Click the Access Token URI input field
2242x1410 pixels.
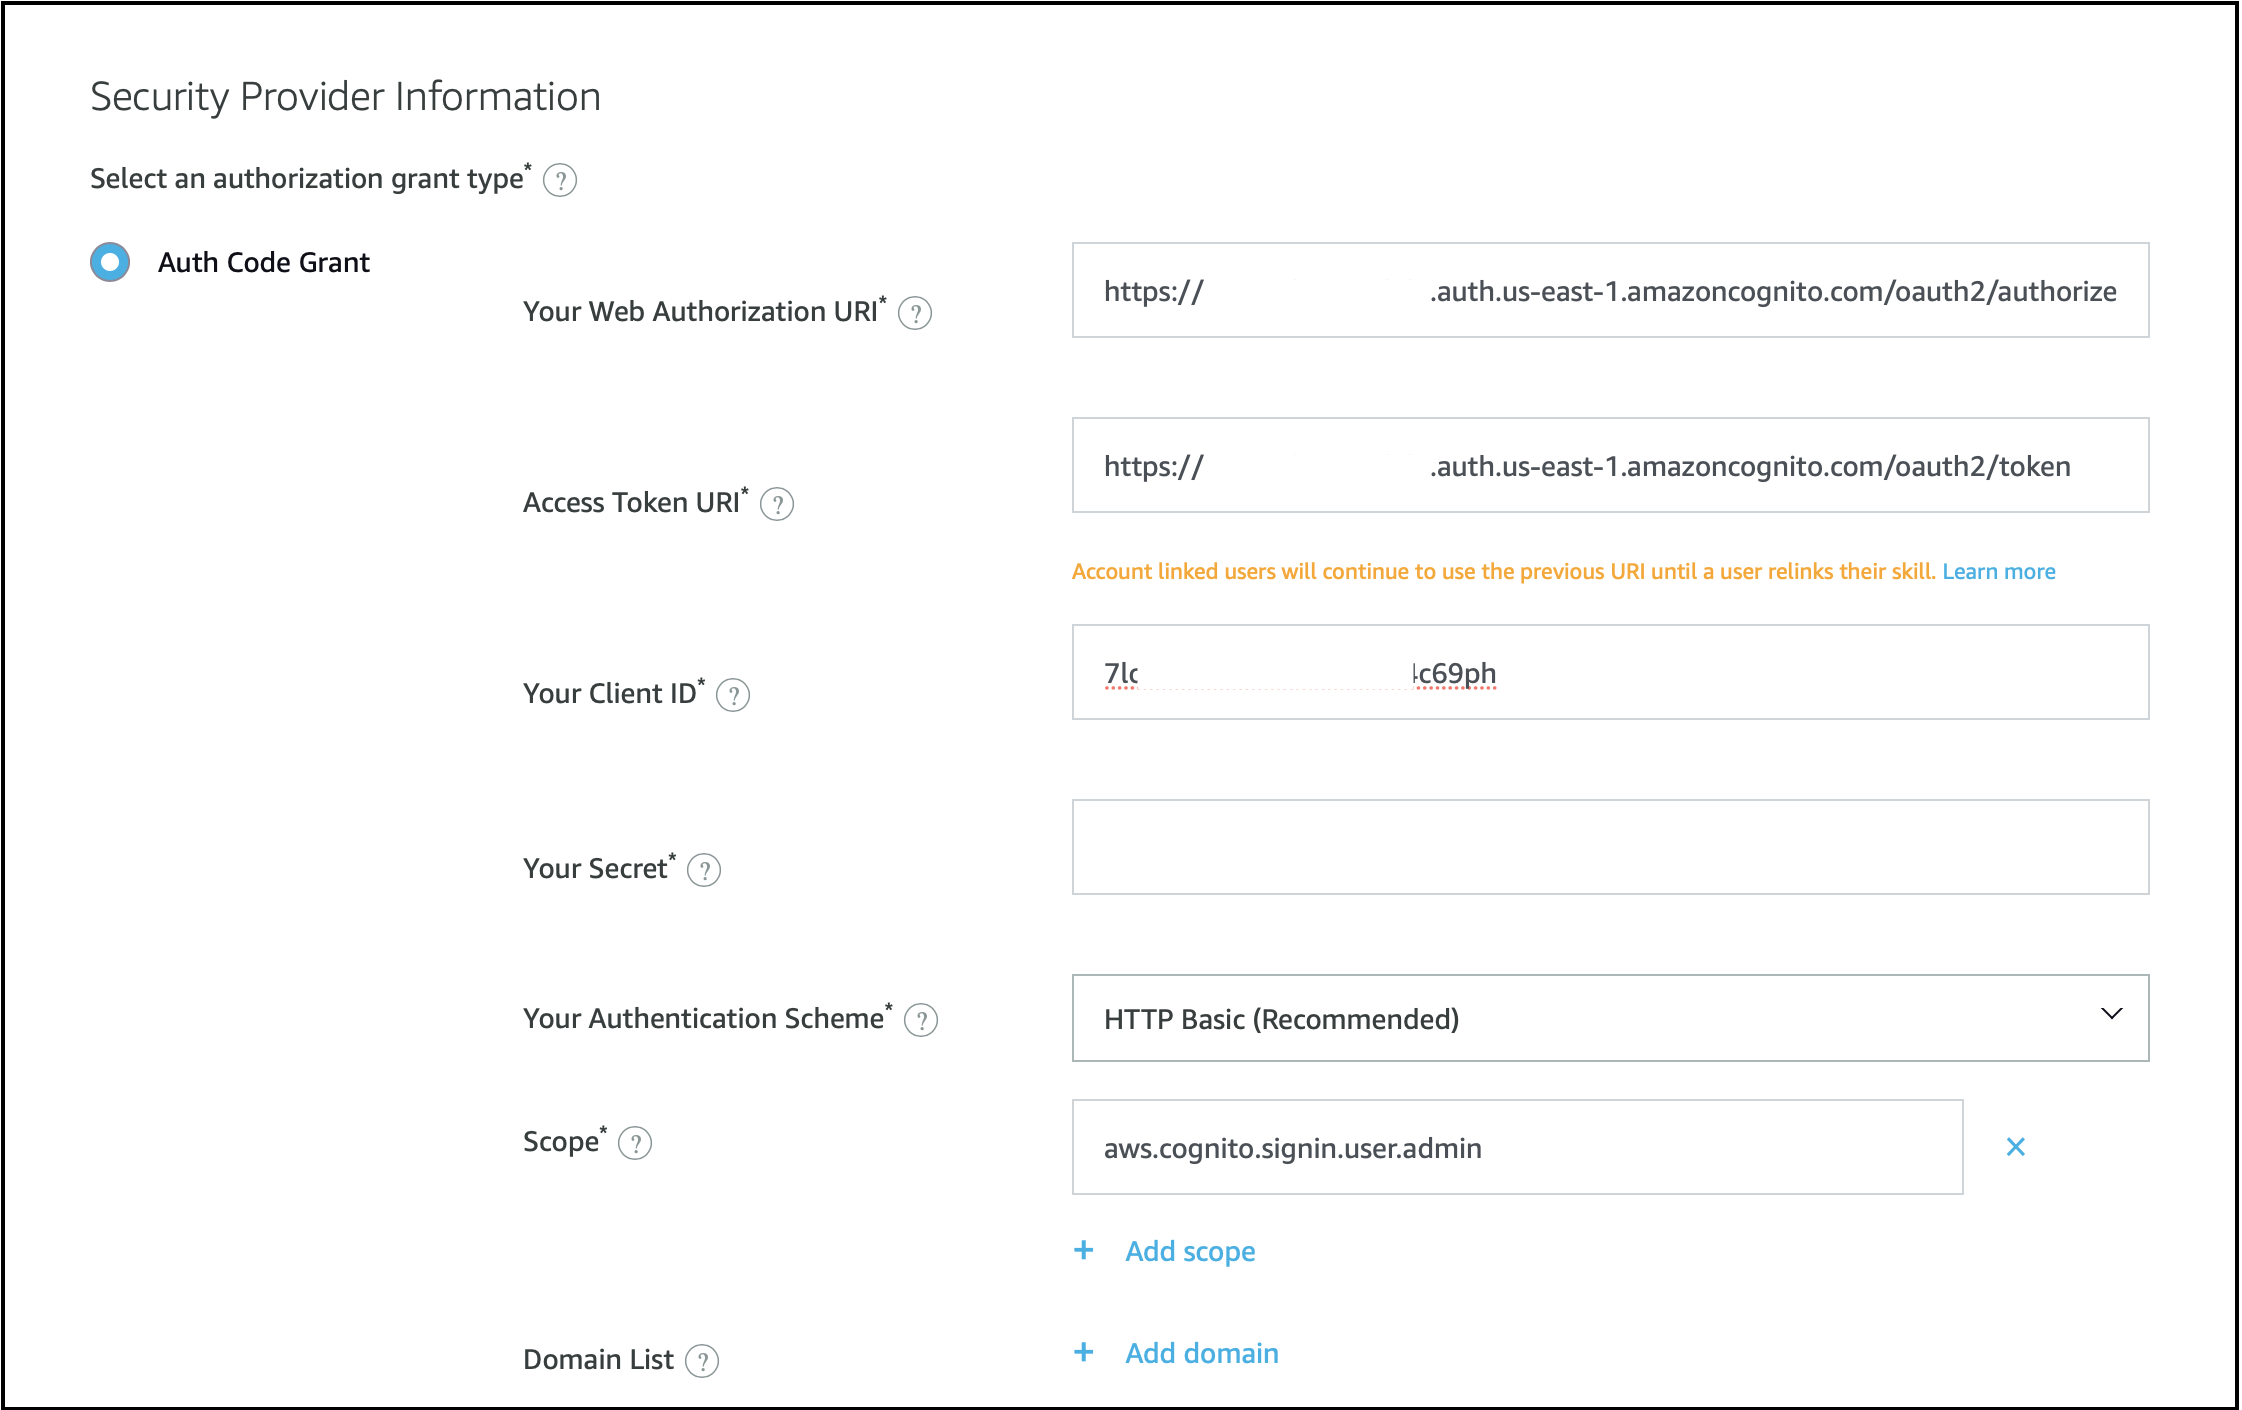pos(1610,465)
